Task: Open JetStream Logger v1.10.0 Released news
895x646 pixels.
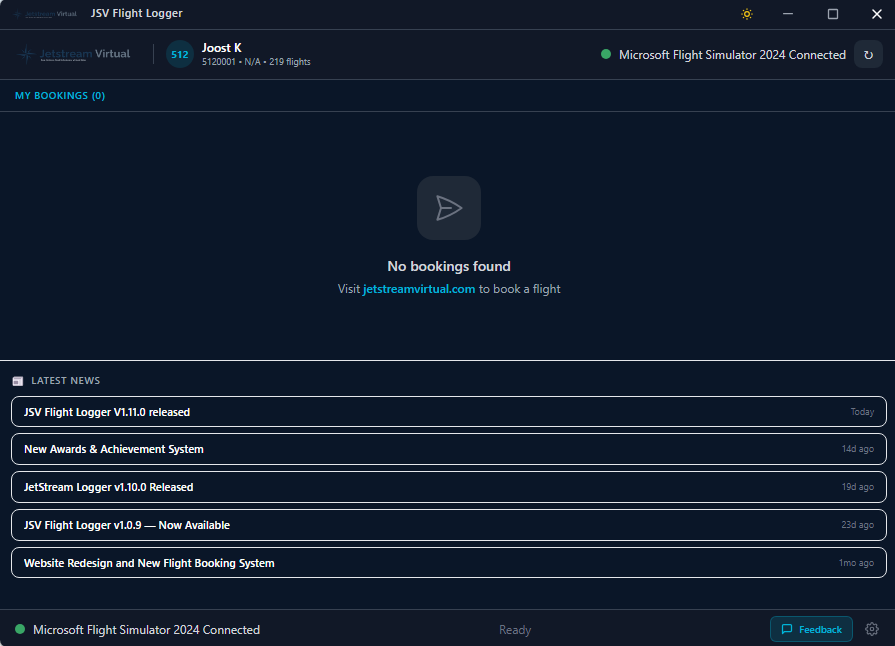Action: [449, 487]
